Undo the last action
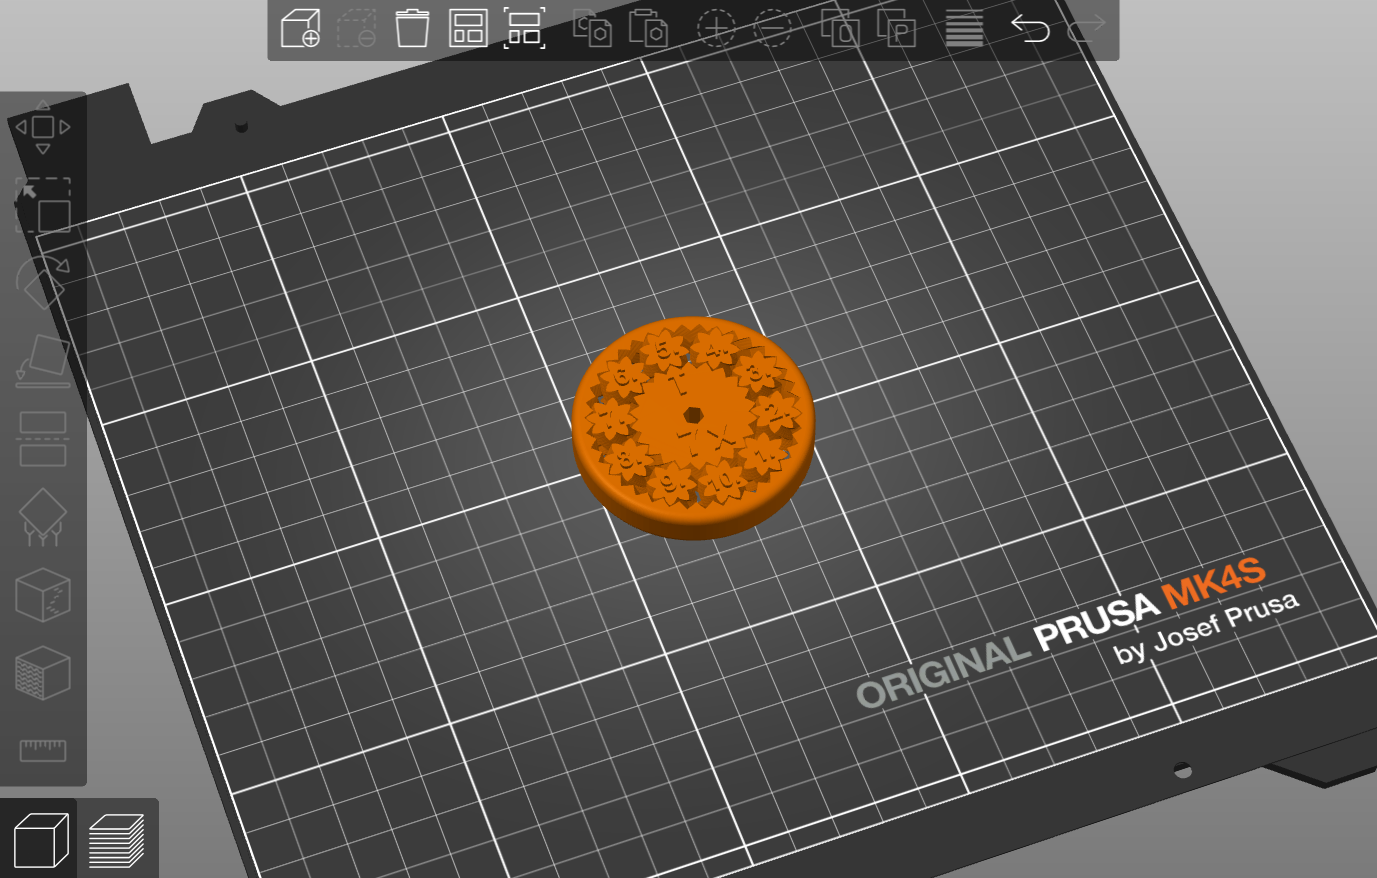 (1030, 28)
